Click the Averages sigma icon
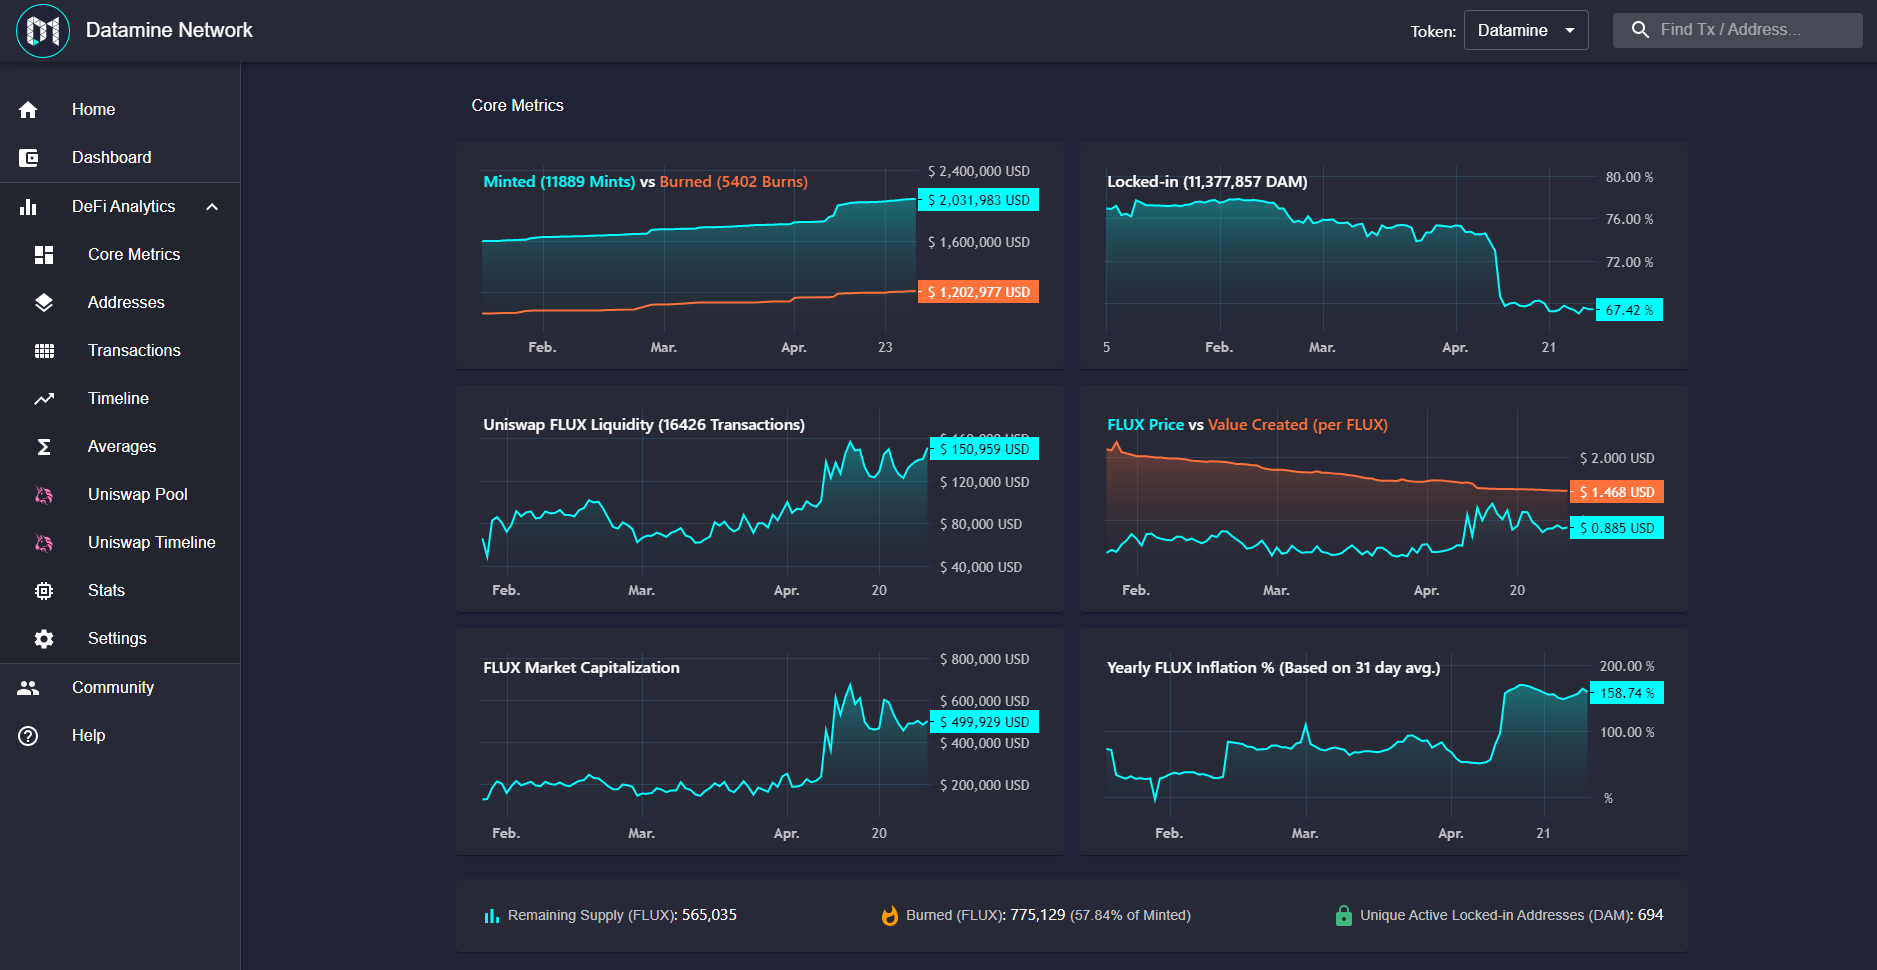The height and width of the screenshot is (970, 1877). 44,447
